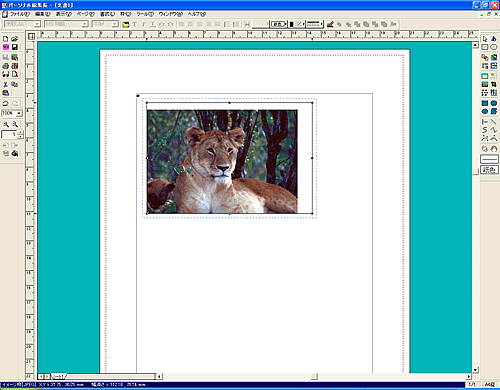This screenshot has height=390, width=500.
Task: Undo the last action with the undo arrow
Action: tap(5, 103)
